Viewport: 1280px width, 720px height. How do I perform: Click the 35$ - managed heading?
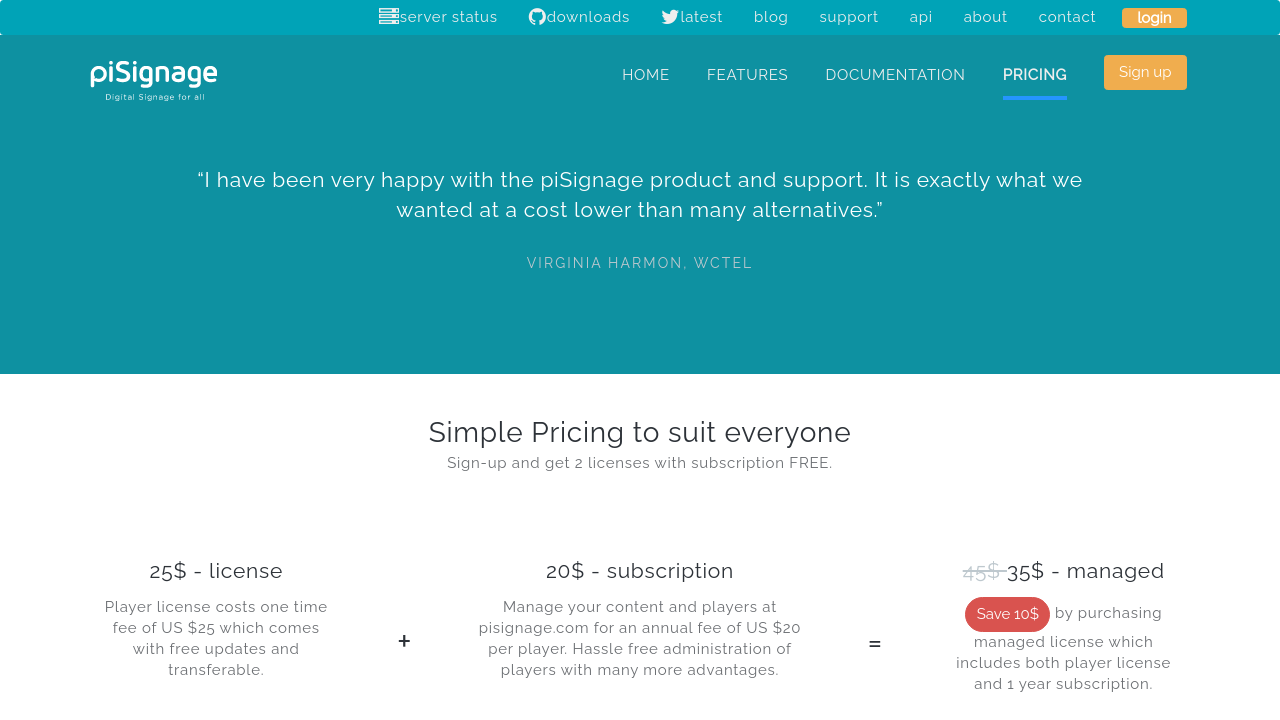tap(1085, 571)
